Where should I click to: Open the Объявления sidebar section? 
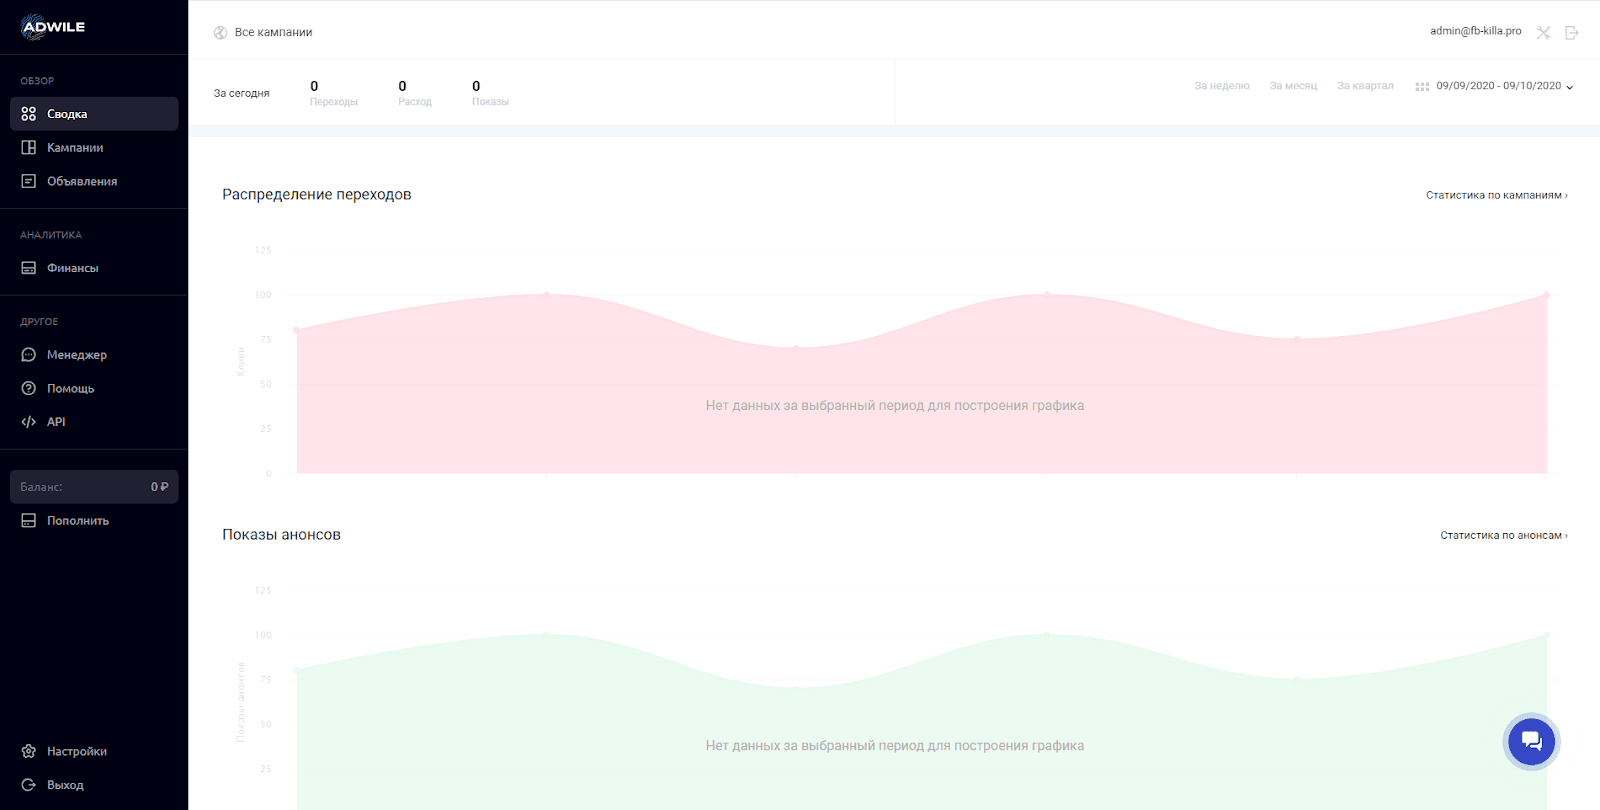coord(82,181)
